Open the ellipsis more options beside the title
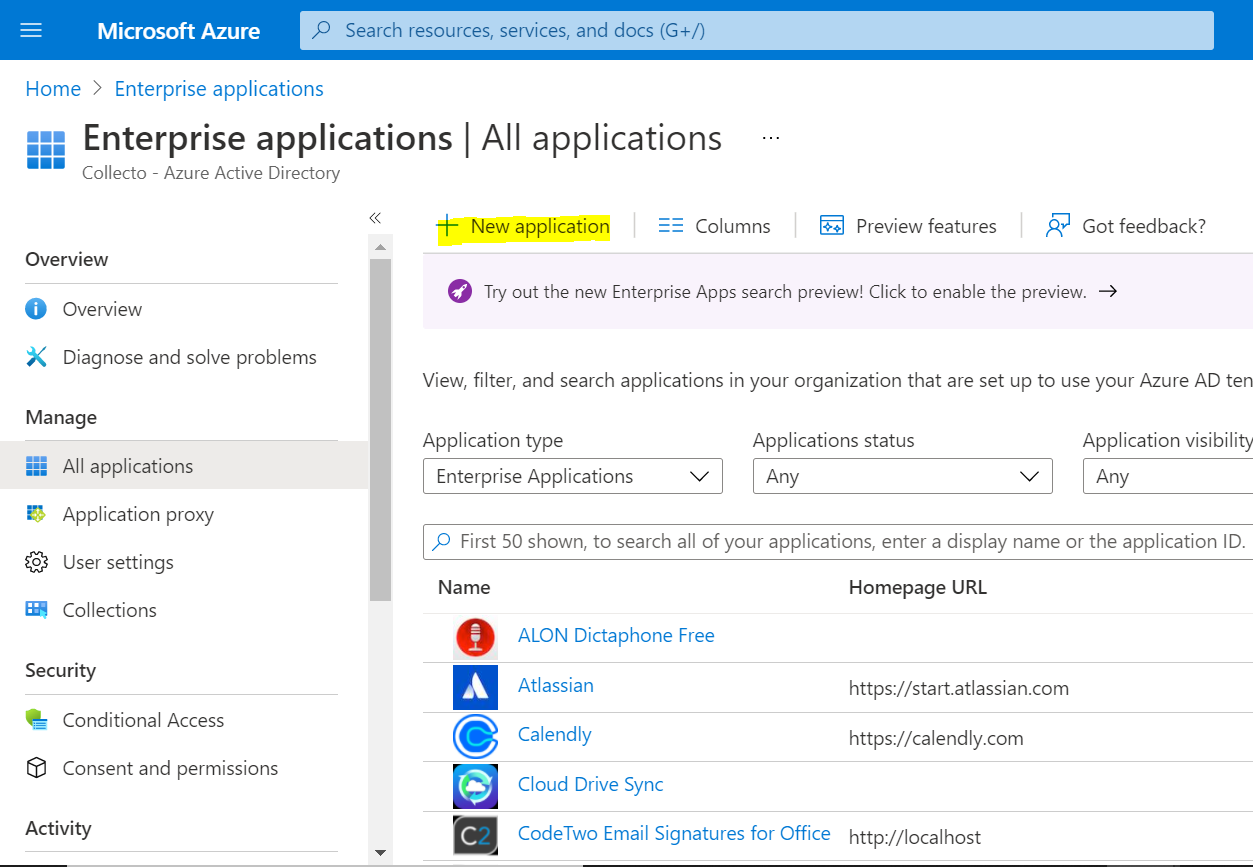The width and height of the screenshot is (1253, 867). pos(770,138)
